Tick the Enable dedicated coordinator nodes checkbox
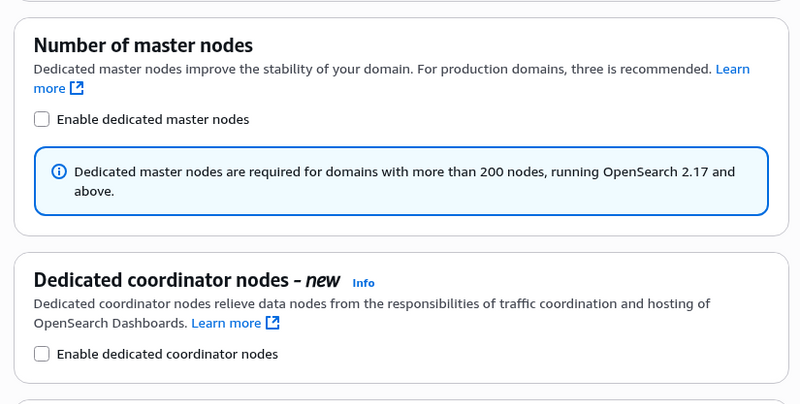This screenshot has height=404, width=800. (x=42, y=354)
